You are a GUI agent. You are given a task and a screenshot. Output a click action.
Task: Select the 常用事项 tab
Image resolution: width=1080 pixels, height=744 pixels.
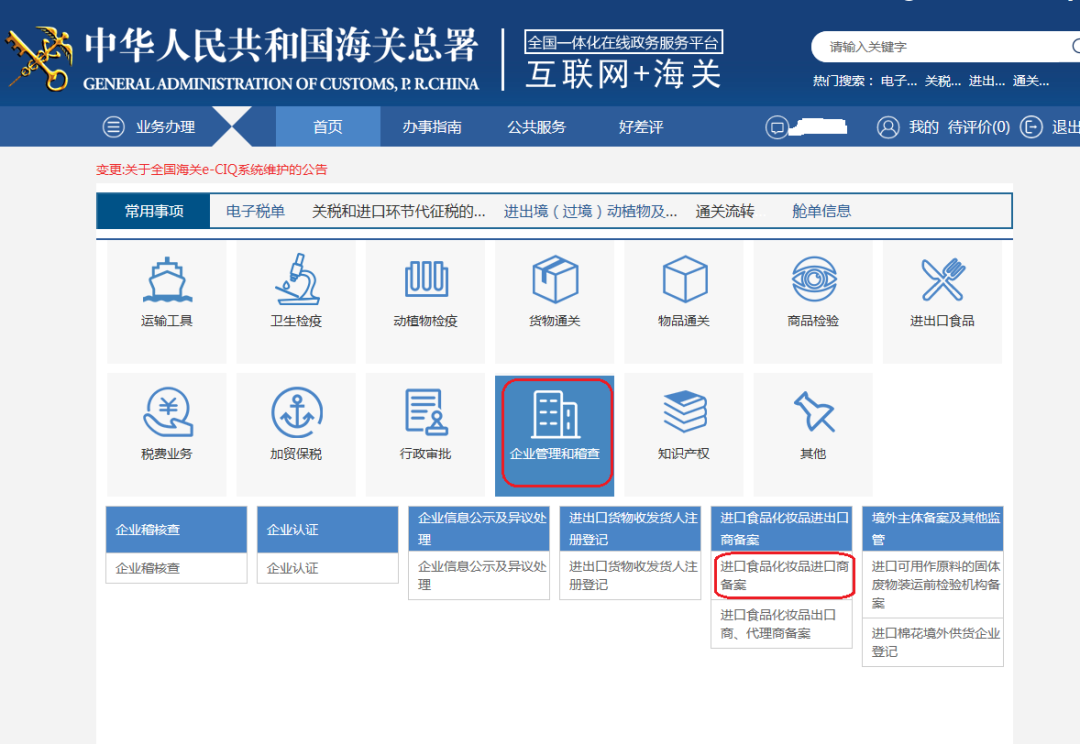(154, 211)
